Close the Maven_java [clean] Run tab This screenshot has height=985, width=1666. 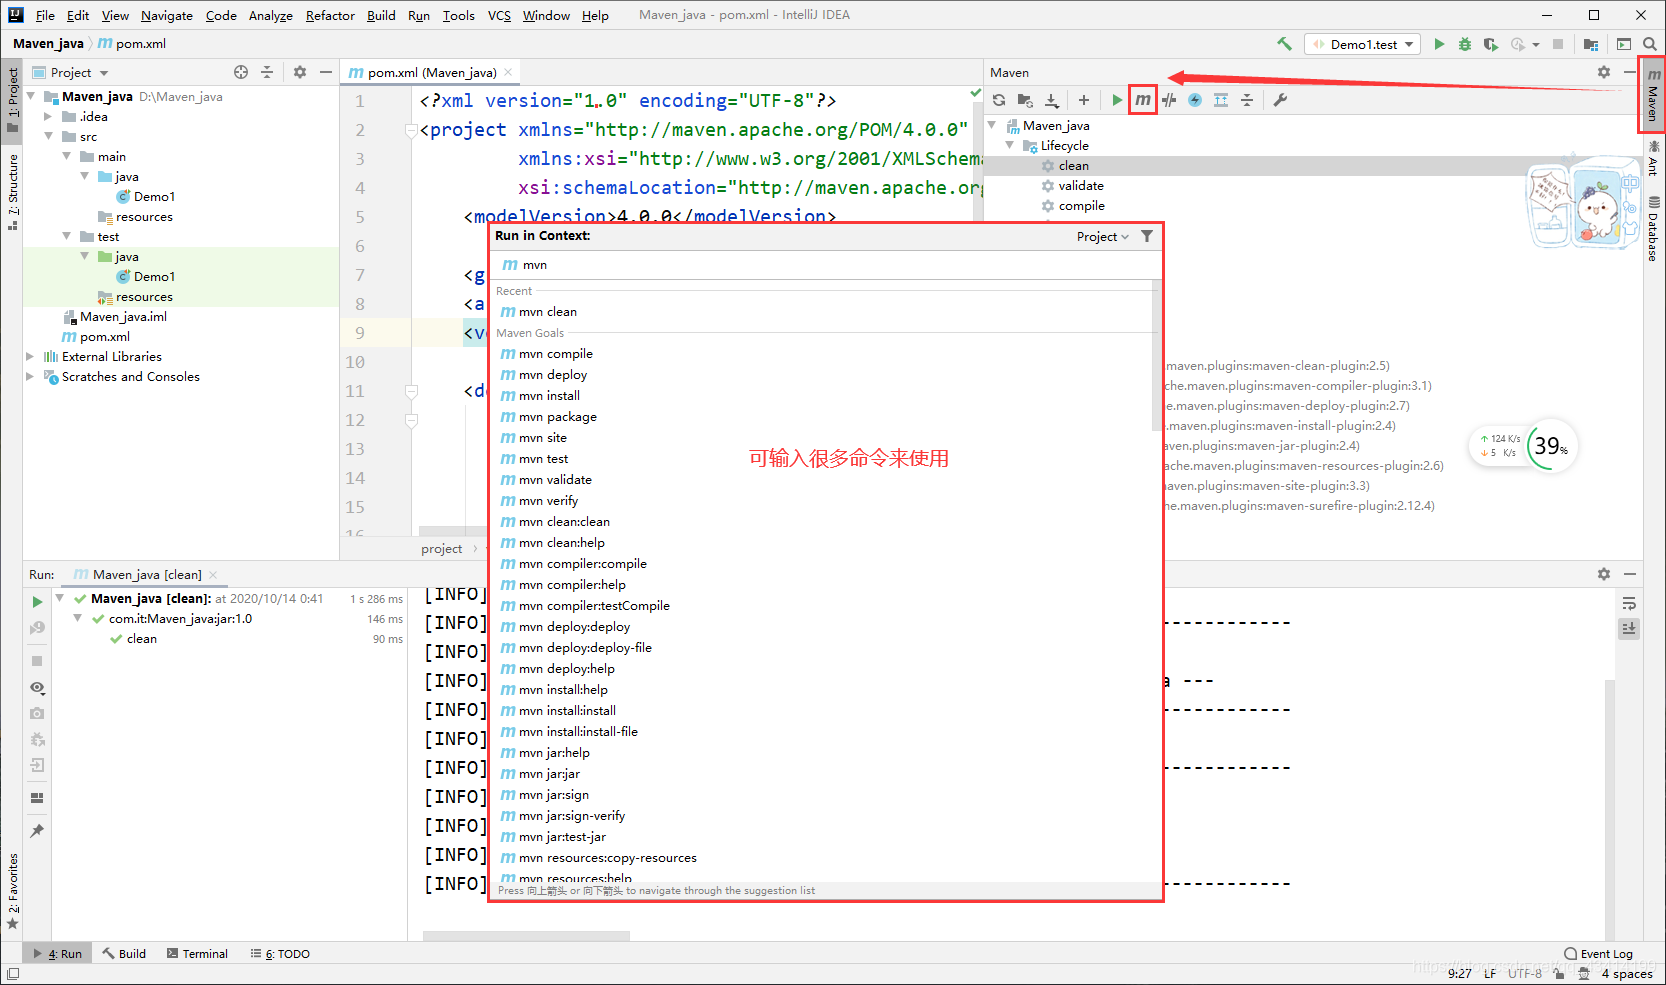pos(213,575)
